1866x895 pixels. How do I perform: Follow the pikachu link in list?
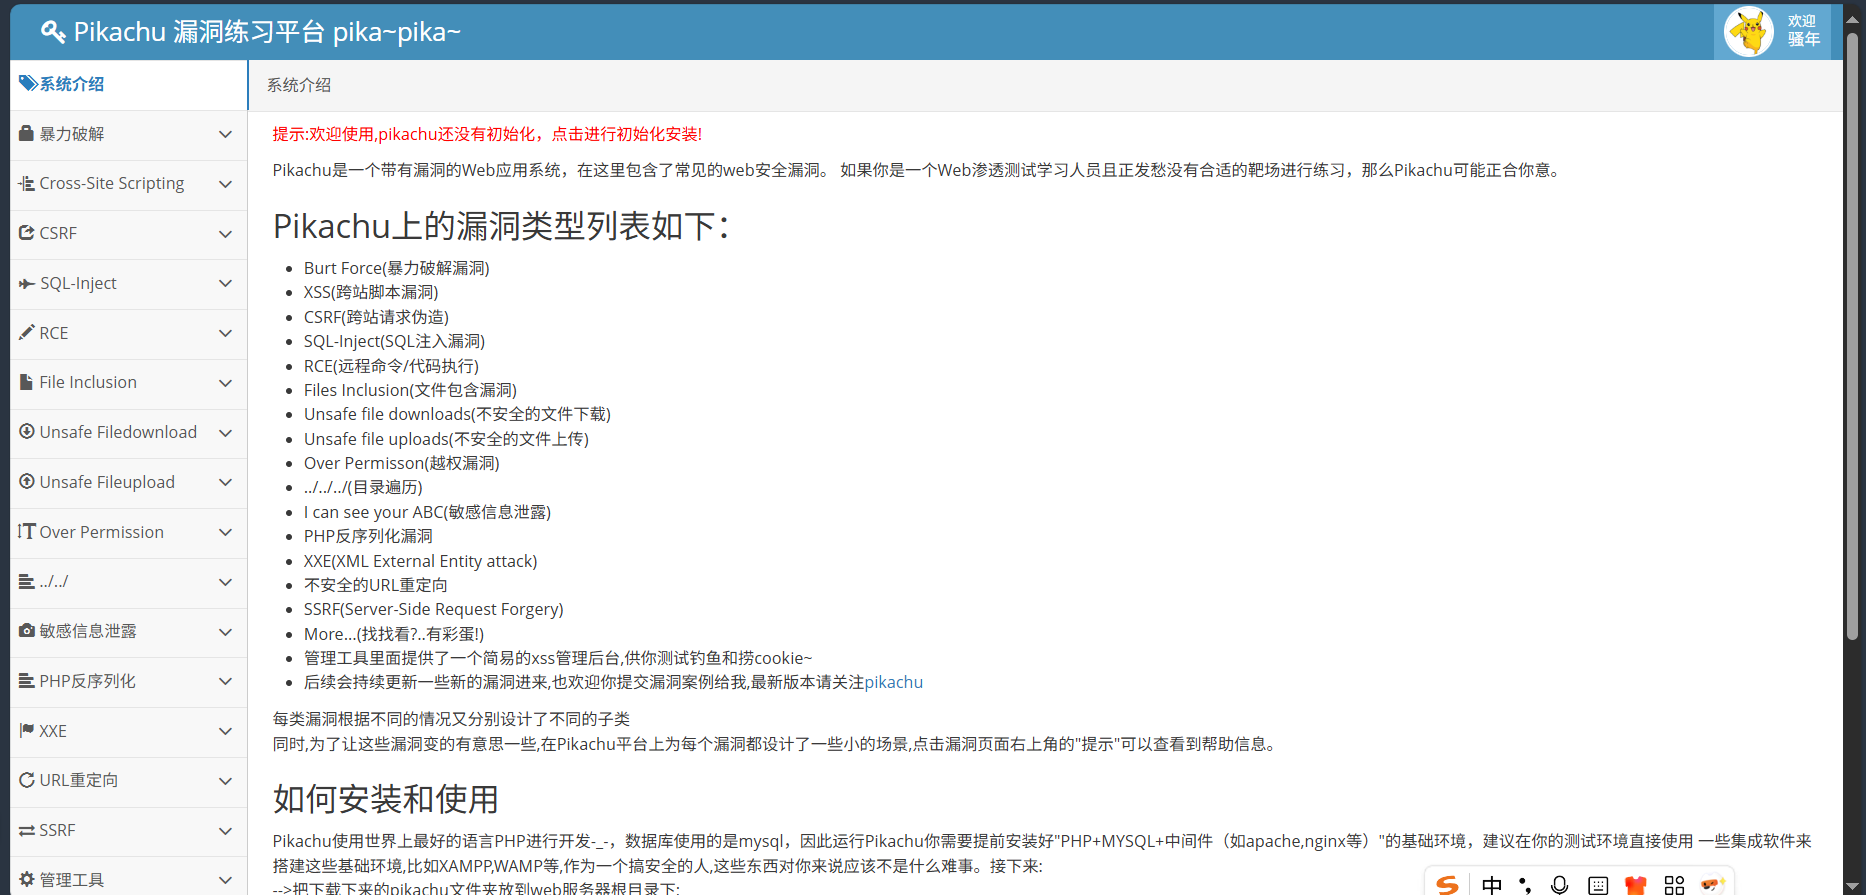893,682
